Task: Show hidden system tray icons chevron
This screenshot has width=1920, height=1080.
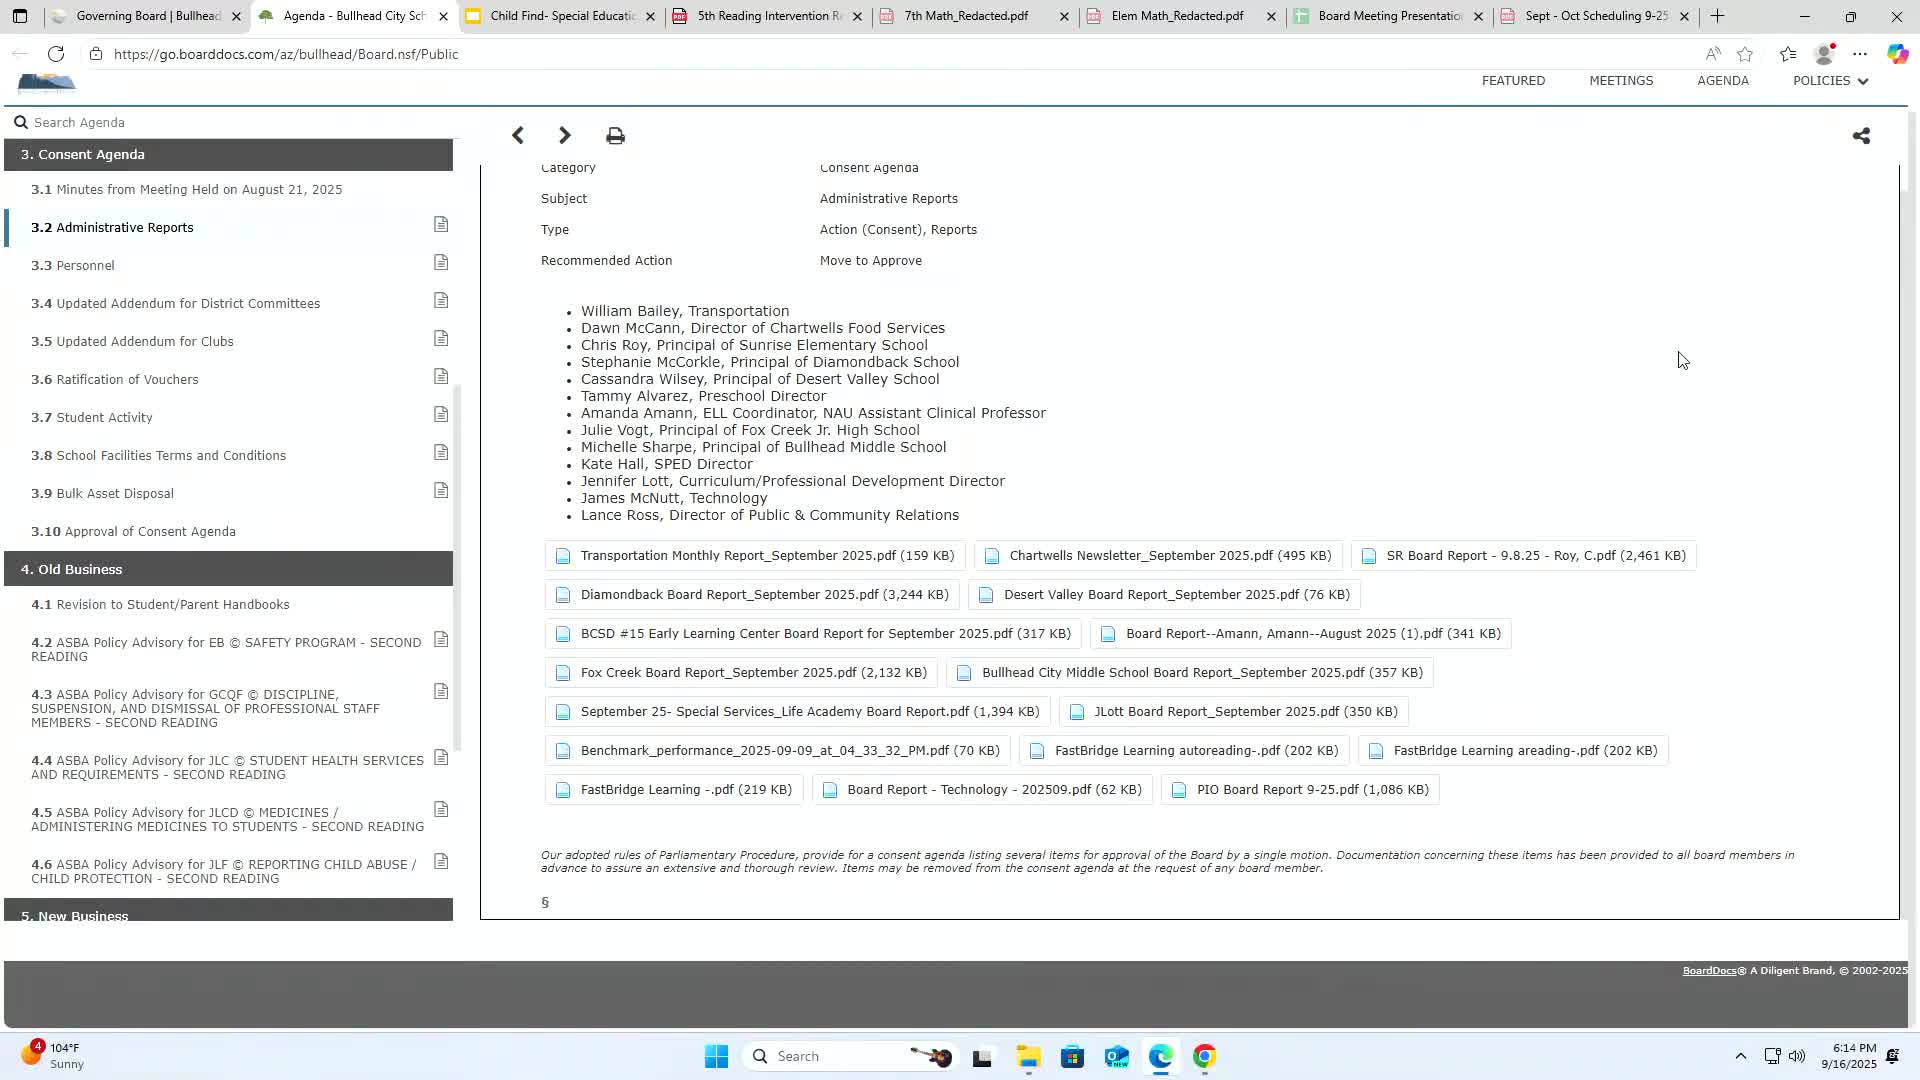Action: point(1740,1057)
